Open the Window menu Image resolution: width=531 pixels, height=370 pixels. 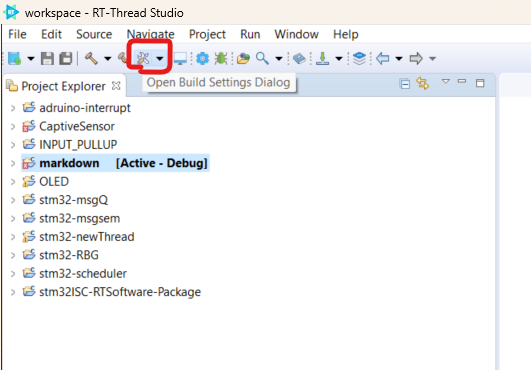pos(296,34)
